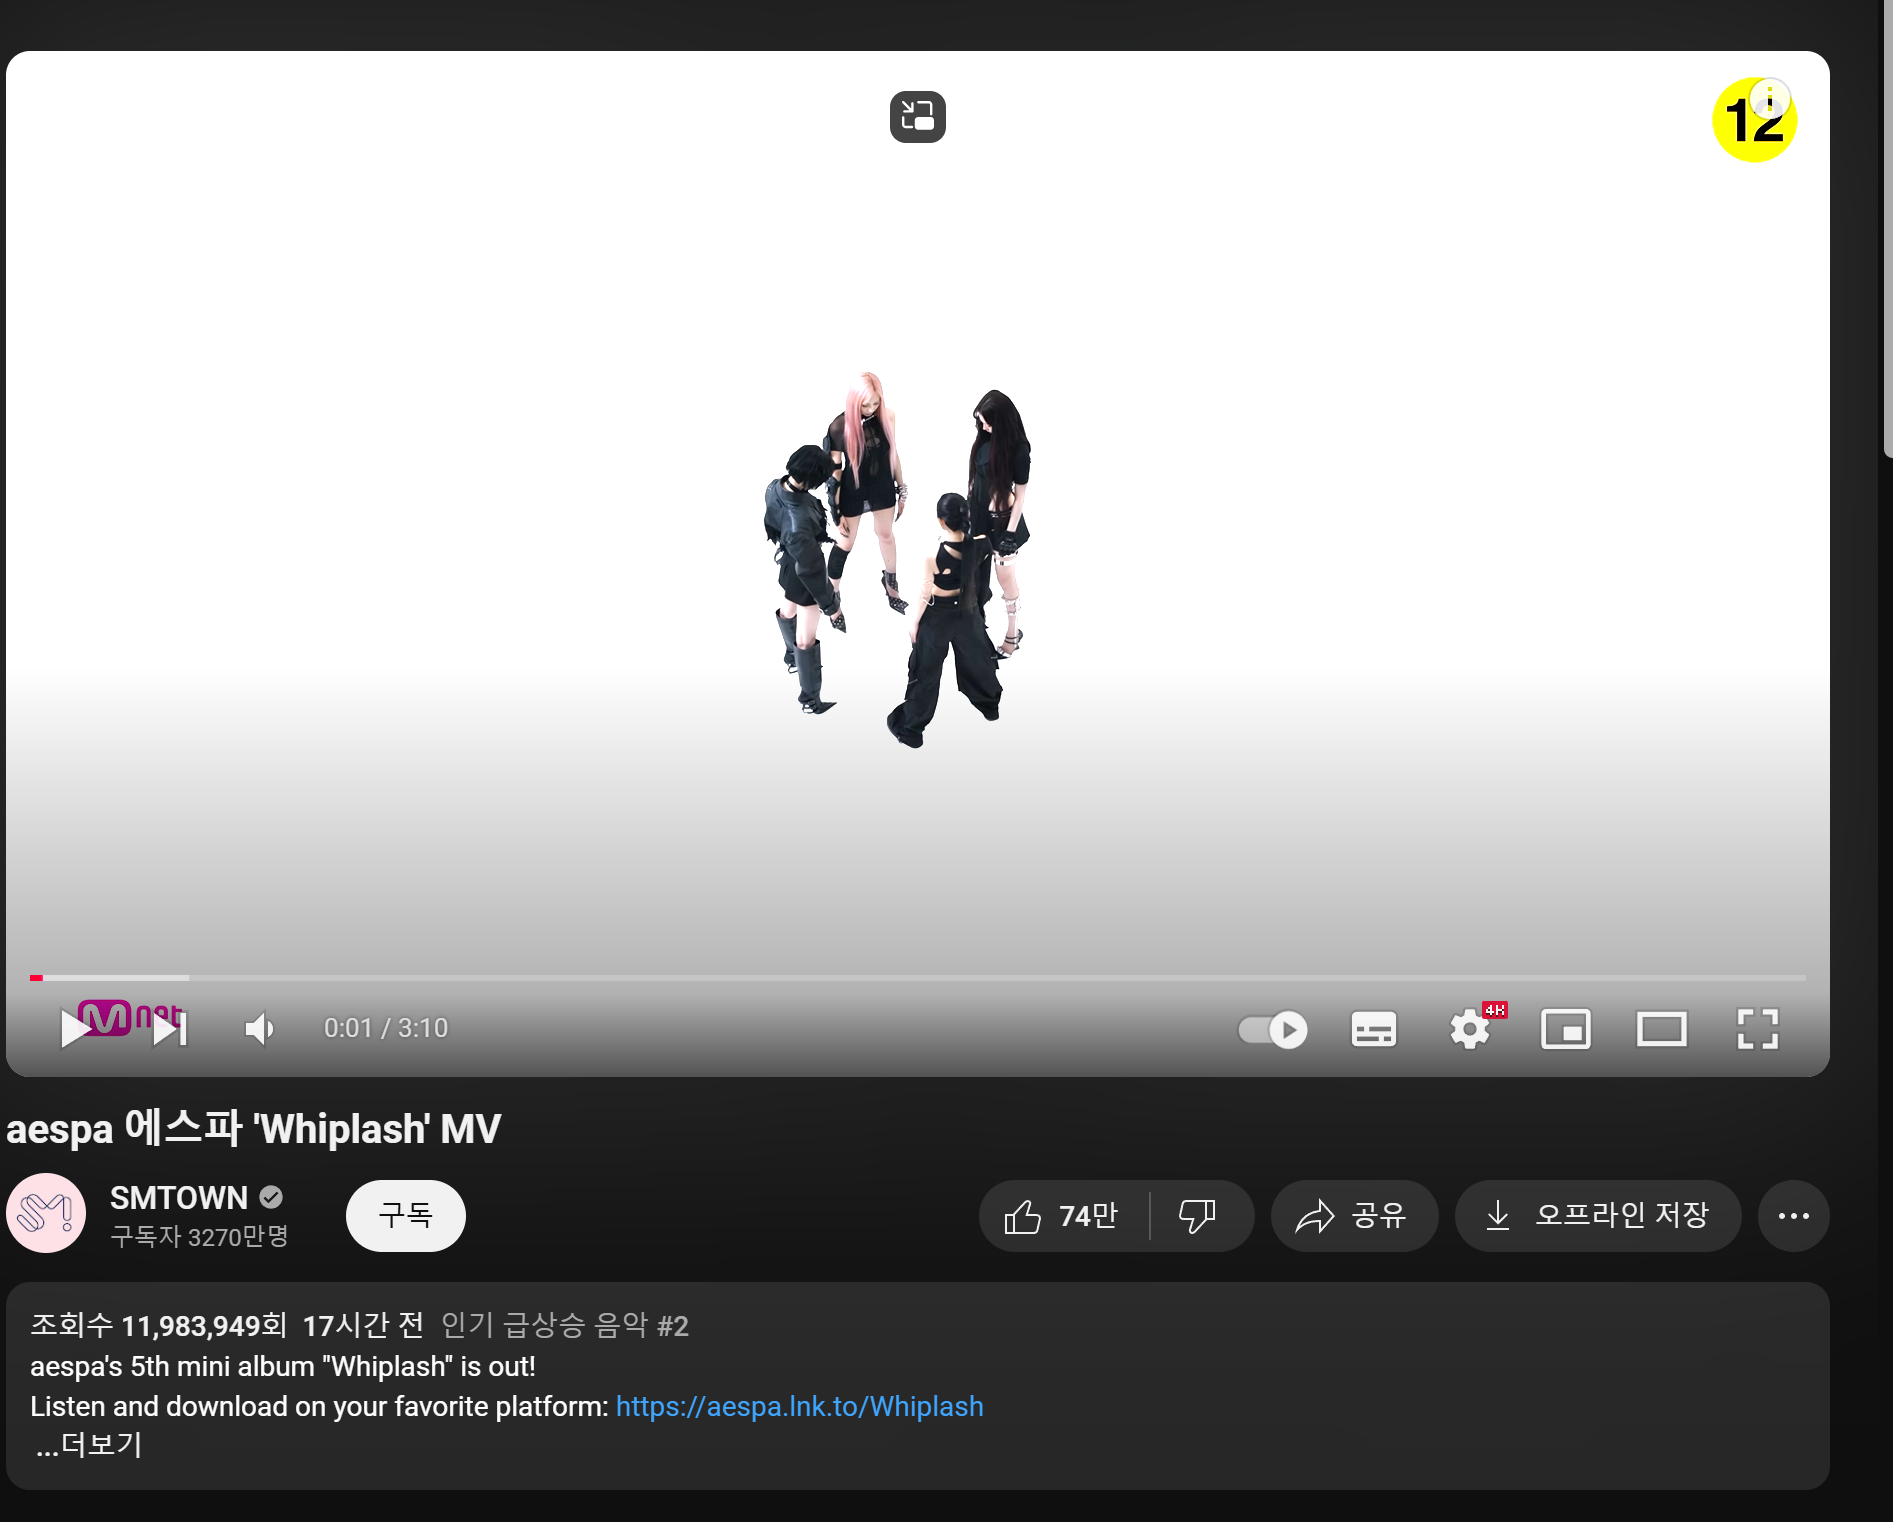This screenshot has height=1522, width=1893.
Task: Open the settings gear with 4K badge
Action: click(x=1471, y=1029)
